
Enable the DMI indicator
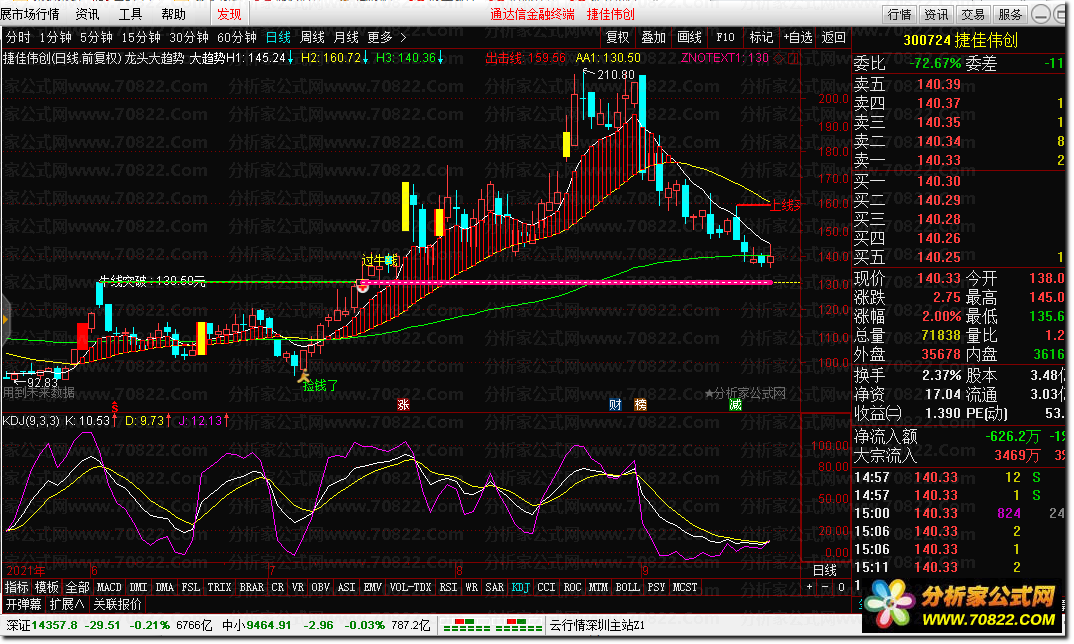(x=138, y=587)
